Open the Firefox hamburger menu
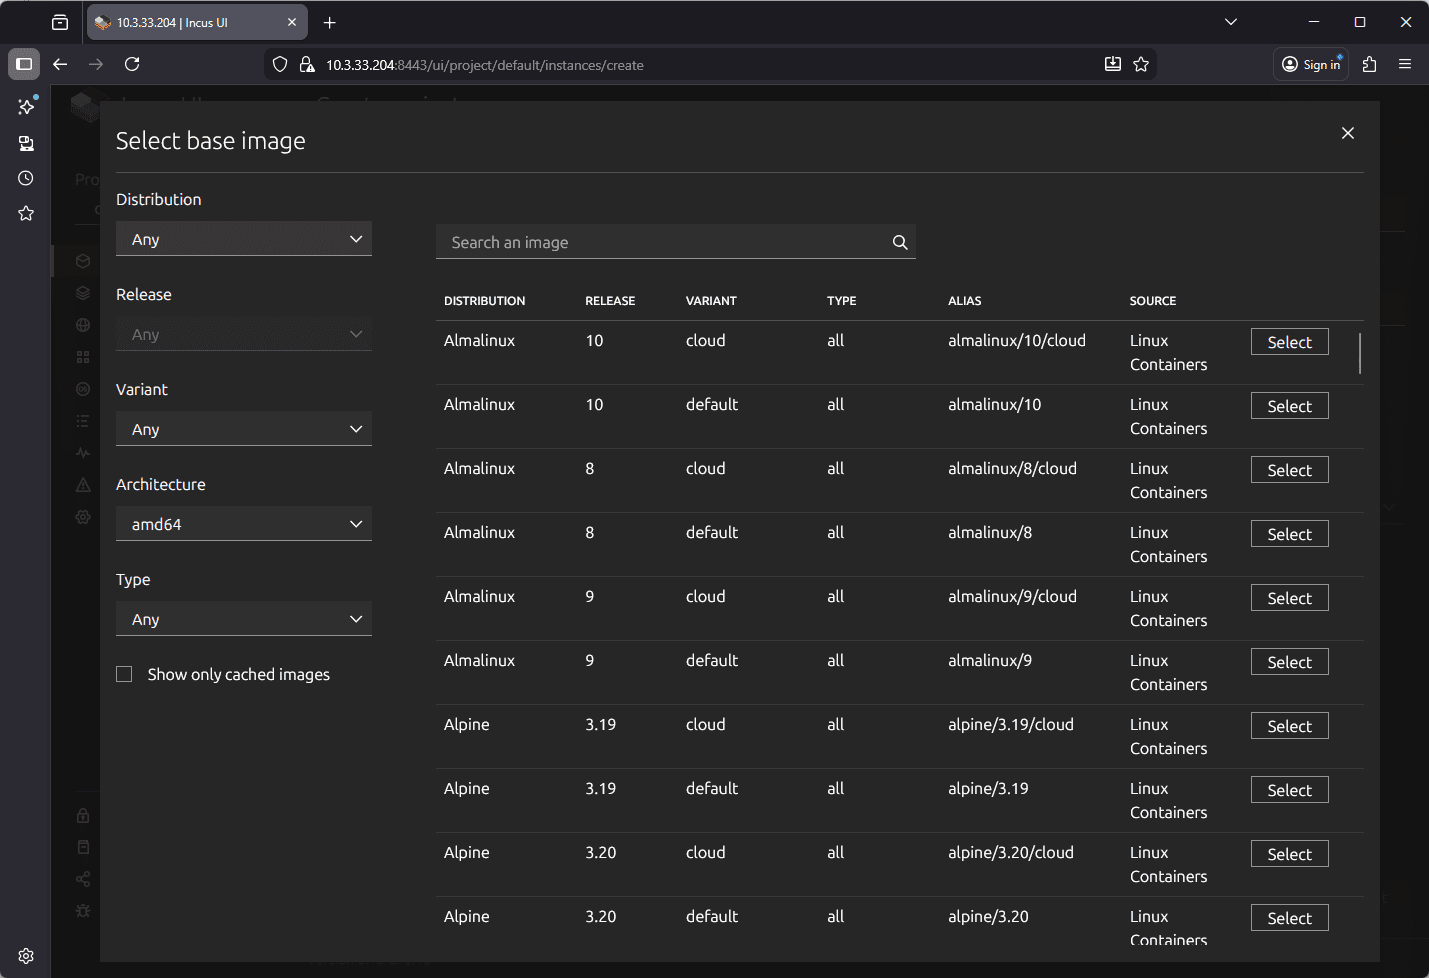1429x978 pixels. click(x=1405, y=63)
